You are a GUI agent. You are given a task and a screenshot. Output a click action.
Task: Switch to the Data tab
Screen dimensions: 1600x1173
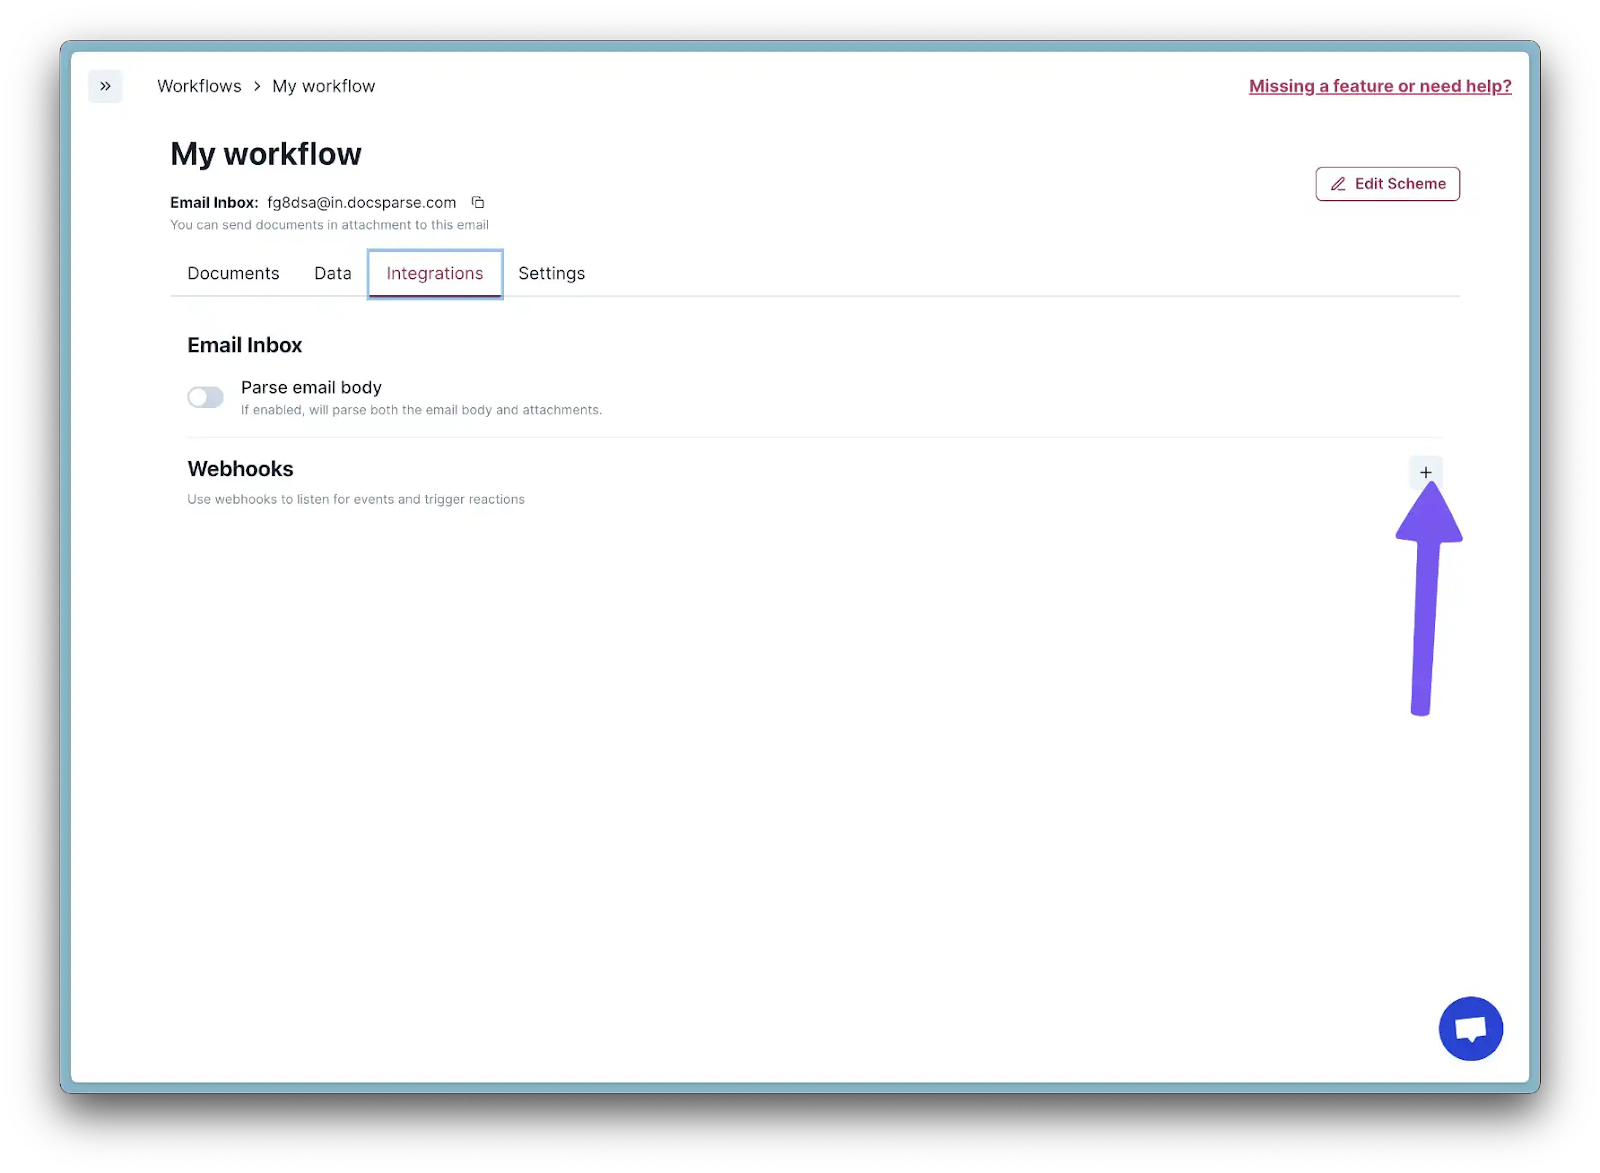333,273
